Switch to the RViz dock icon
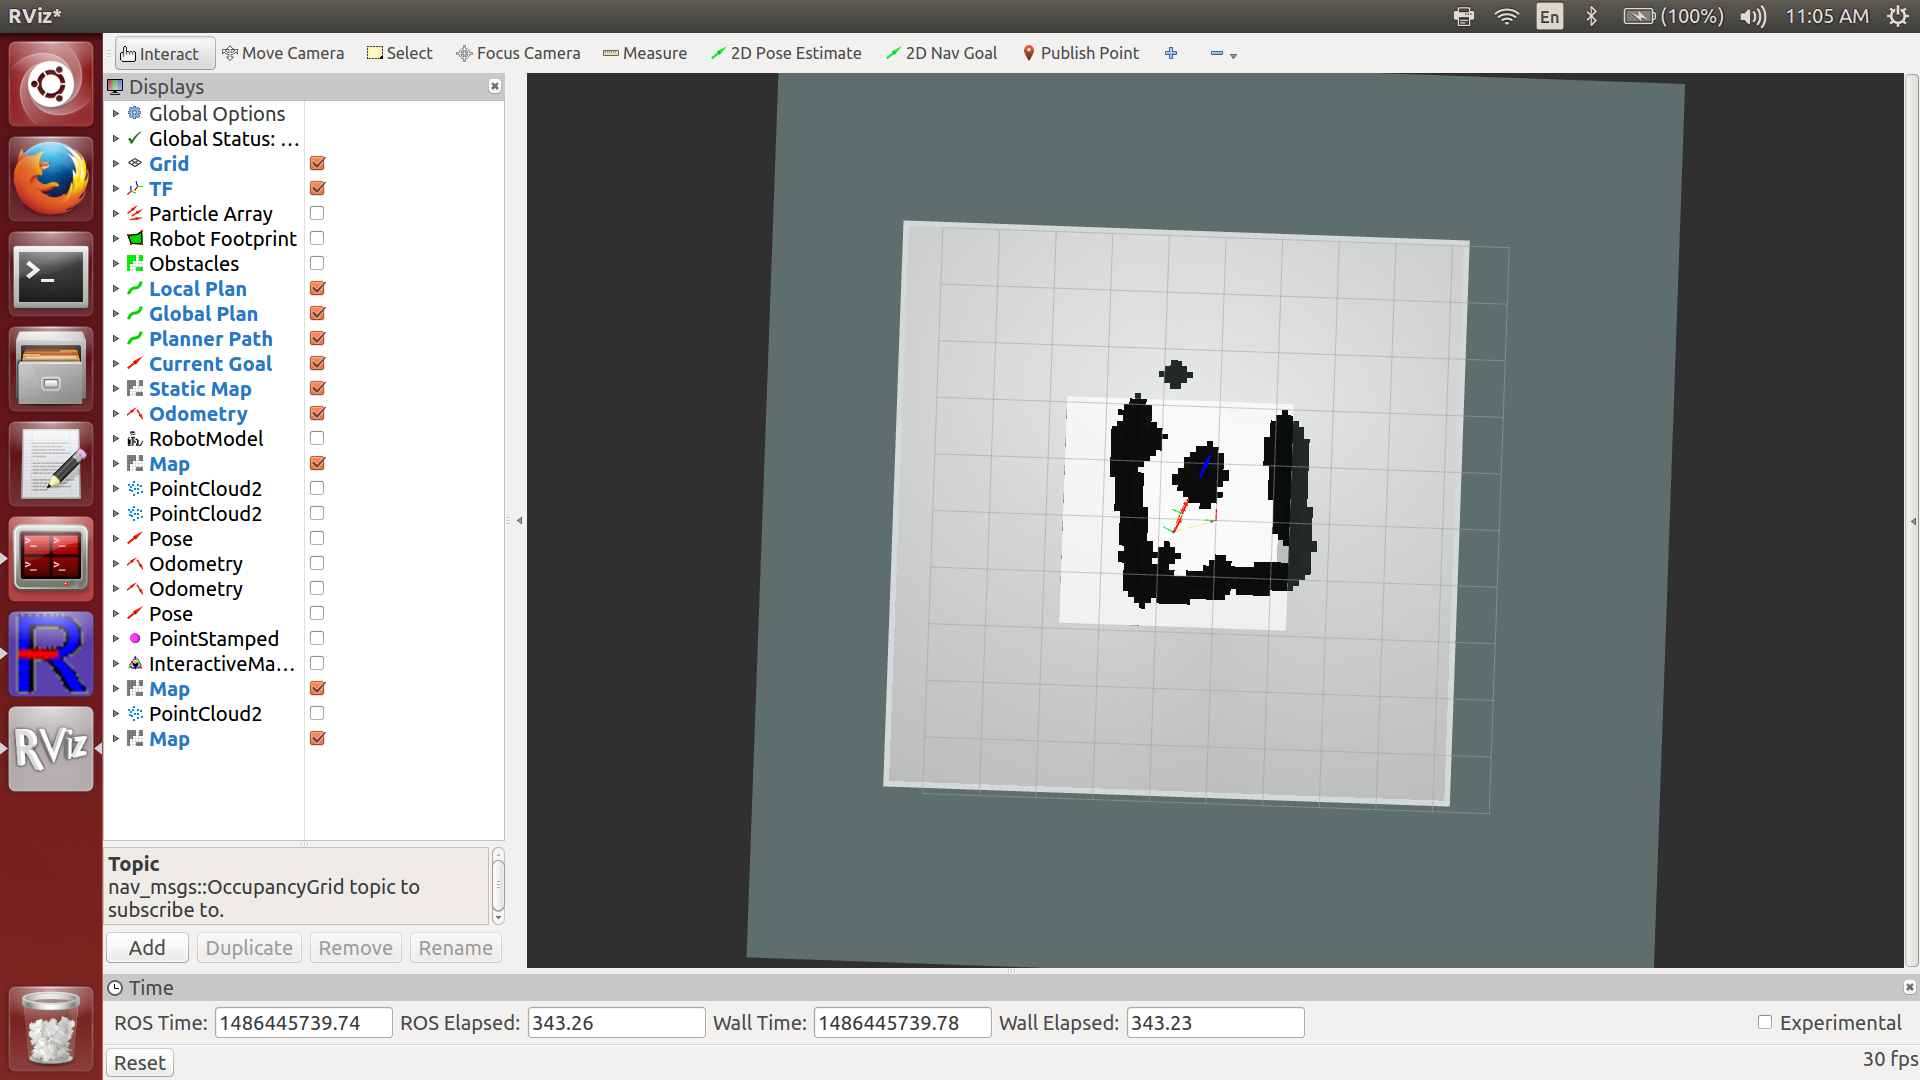 51,749
